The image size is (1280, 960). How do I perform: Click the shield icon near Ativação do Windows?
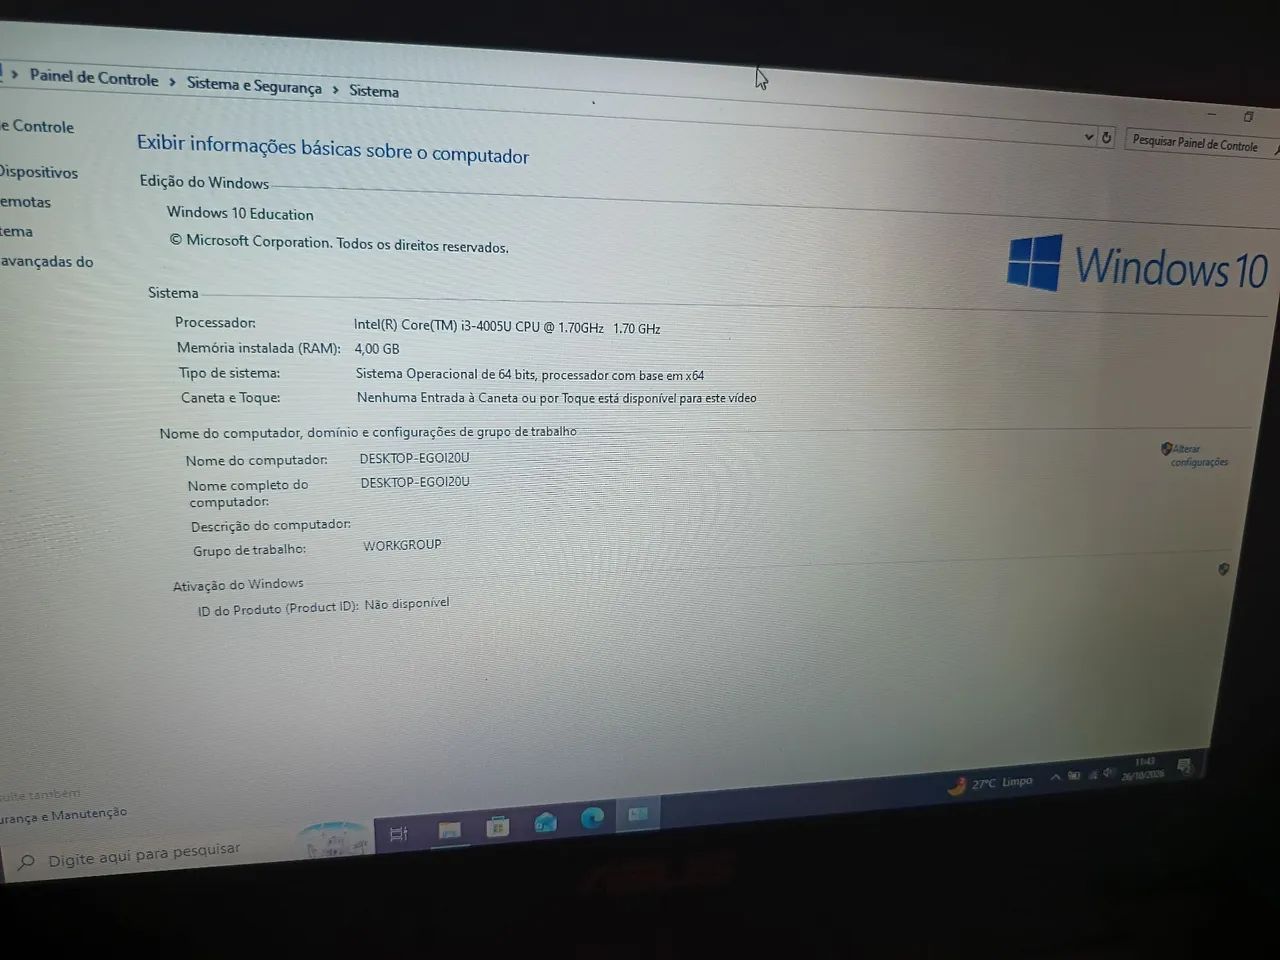point(1223,569)
